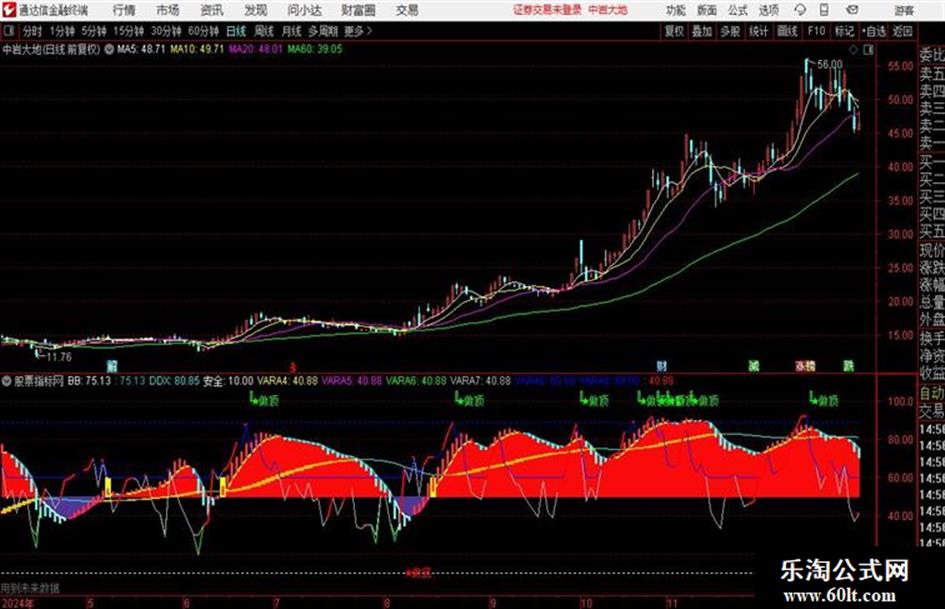The height and width of the screenshot is (609, 945).
Task: Click the 叠加 overlay button
Action: 702,31
